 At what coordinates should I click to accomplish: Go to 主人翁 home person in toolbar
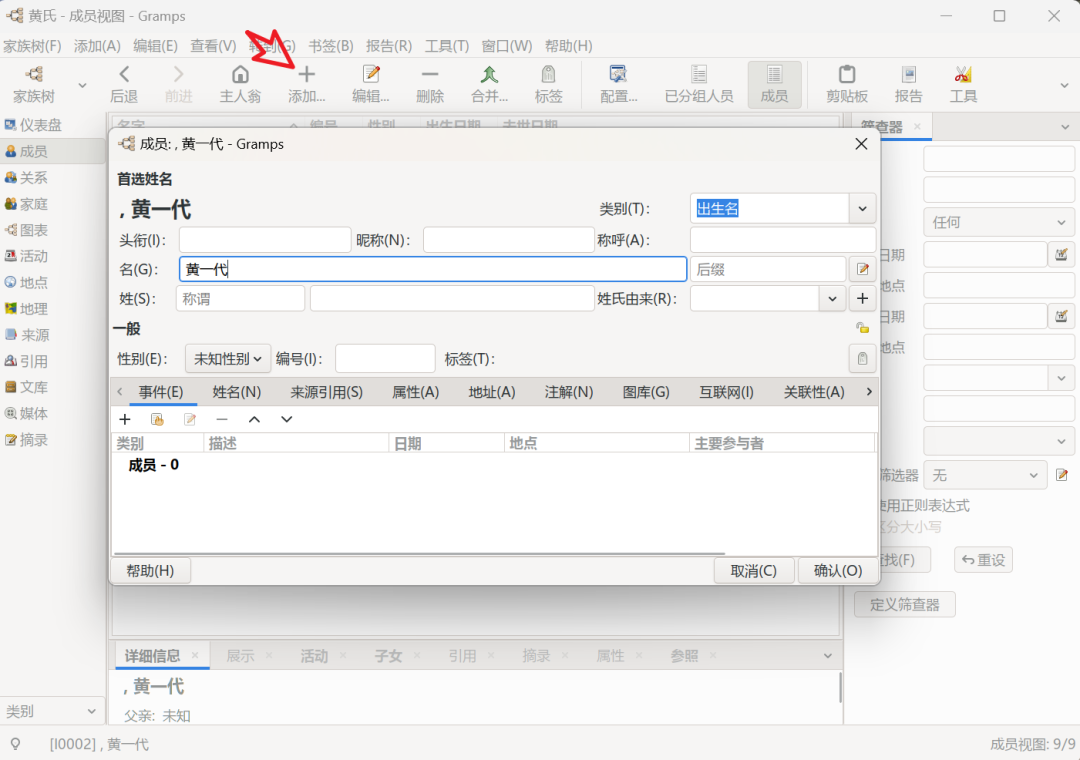point(240,84)
